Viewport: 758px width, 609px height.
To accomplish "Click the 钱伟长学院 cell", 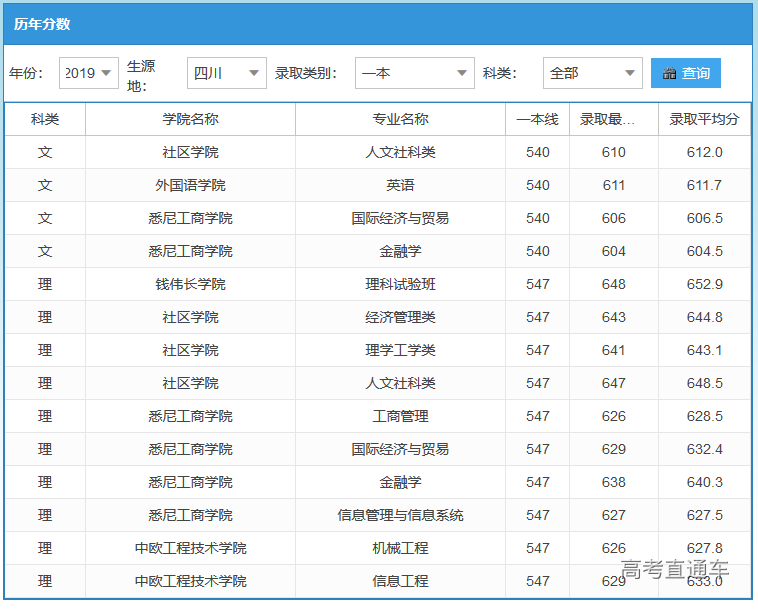I will [x=190, y=284].
